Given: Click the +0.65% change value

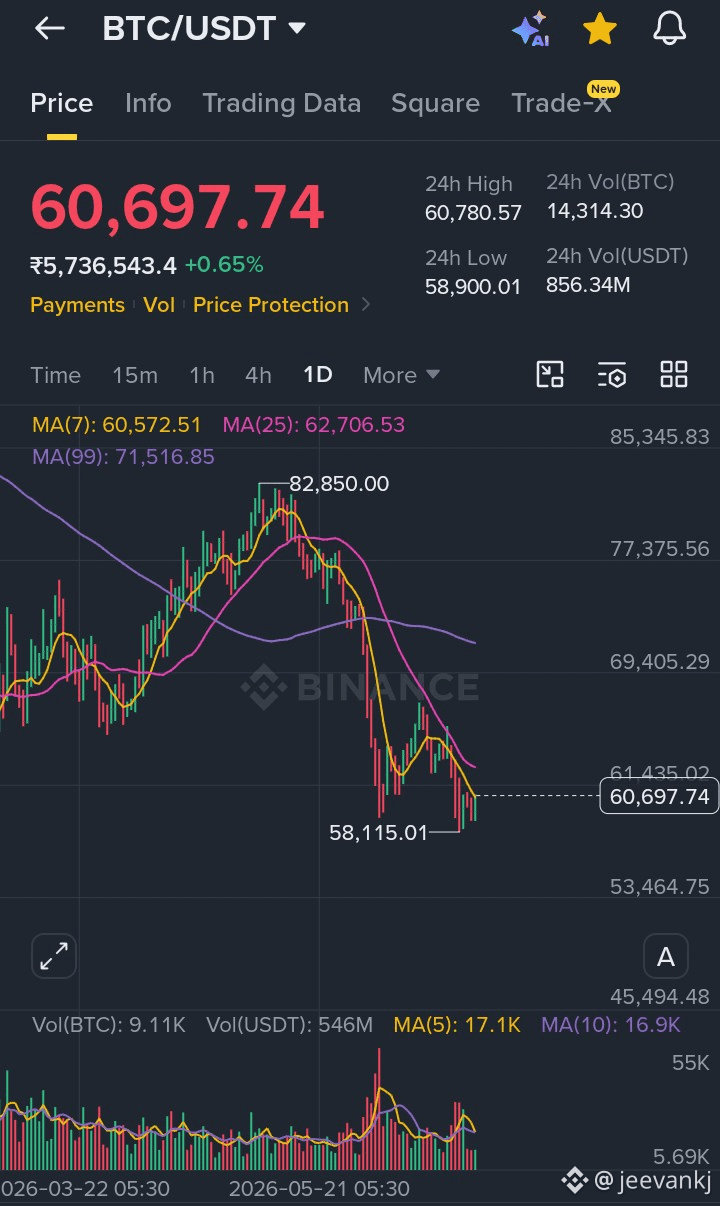Looking at the screenshot, I should 224,265.
